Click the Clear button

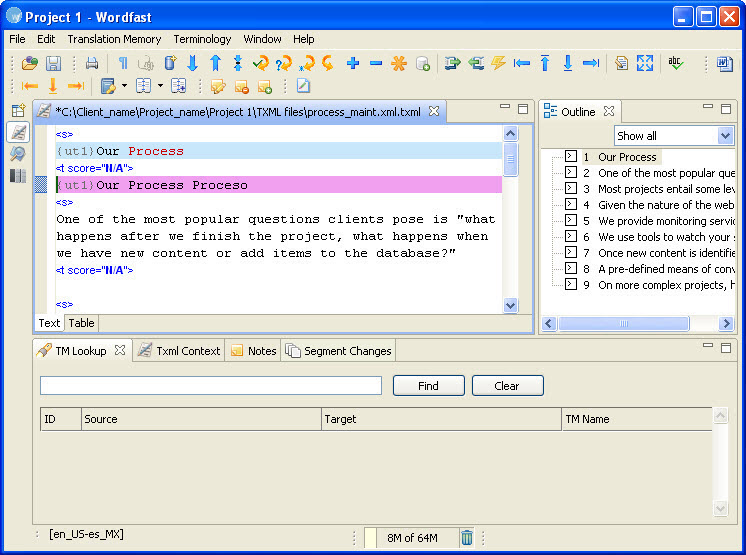click(507, 386)
